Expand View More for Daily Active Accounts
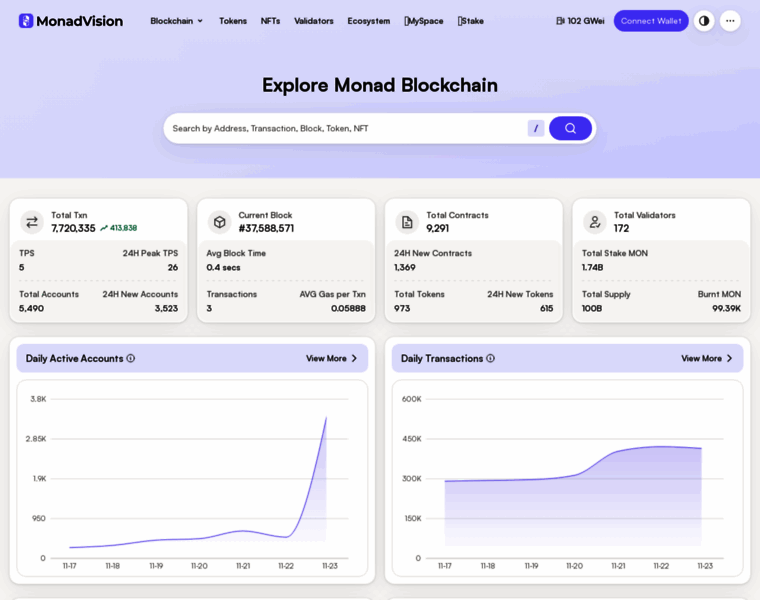The height and width of the screenshot is (600, 760). tap(332, 358)
